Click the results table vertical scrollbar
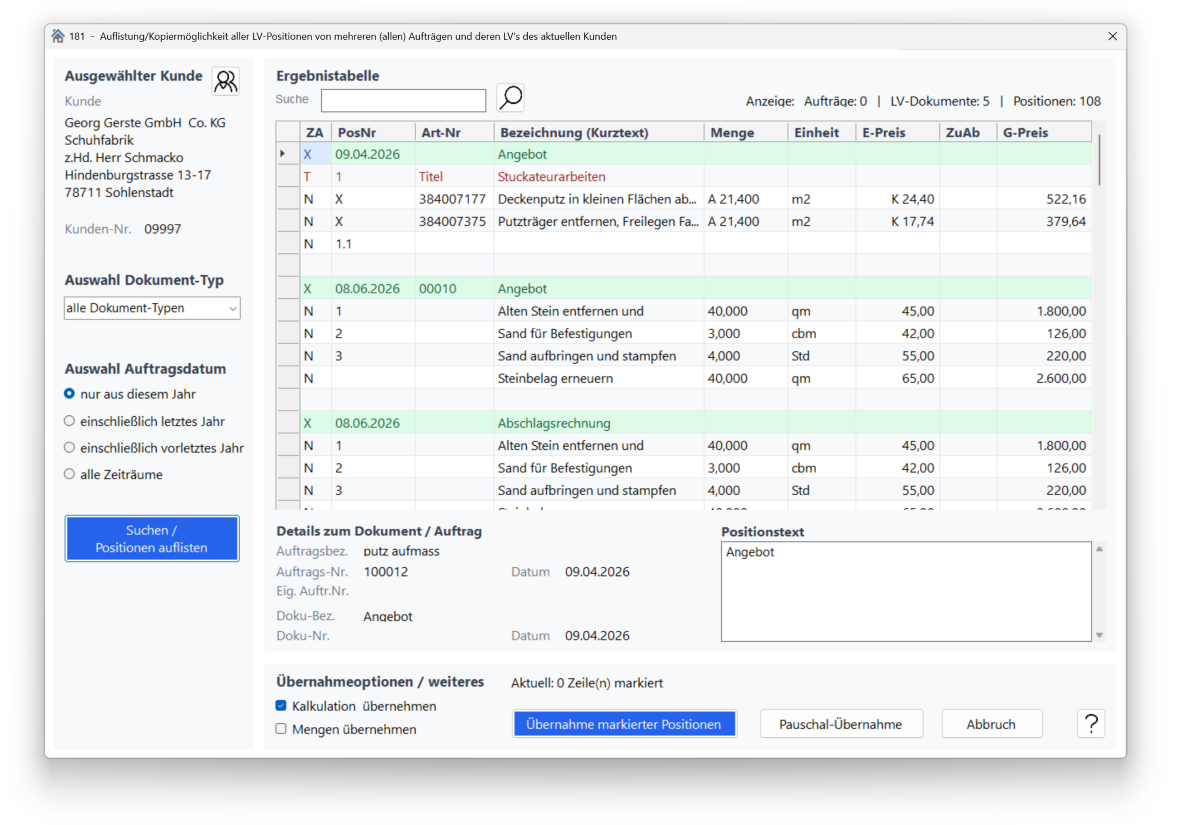Screen dimensions: 1200x825 click(x=1099, y=160)
